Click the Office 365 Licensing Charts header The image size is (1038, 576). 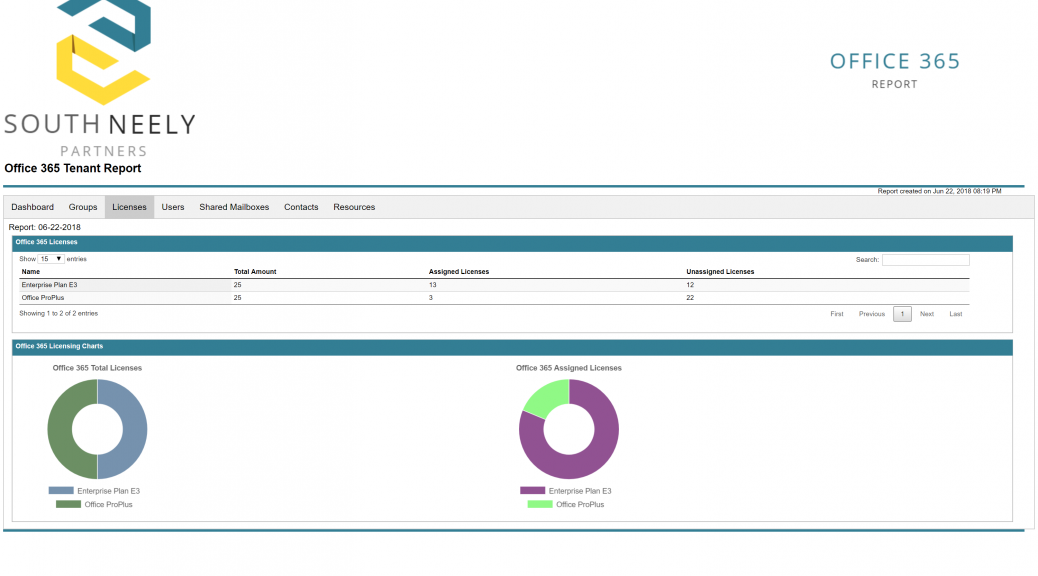pyautogui.click(x=512, y=347)
